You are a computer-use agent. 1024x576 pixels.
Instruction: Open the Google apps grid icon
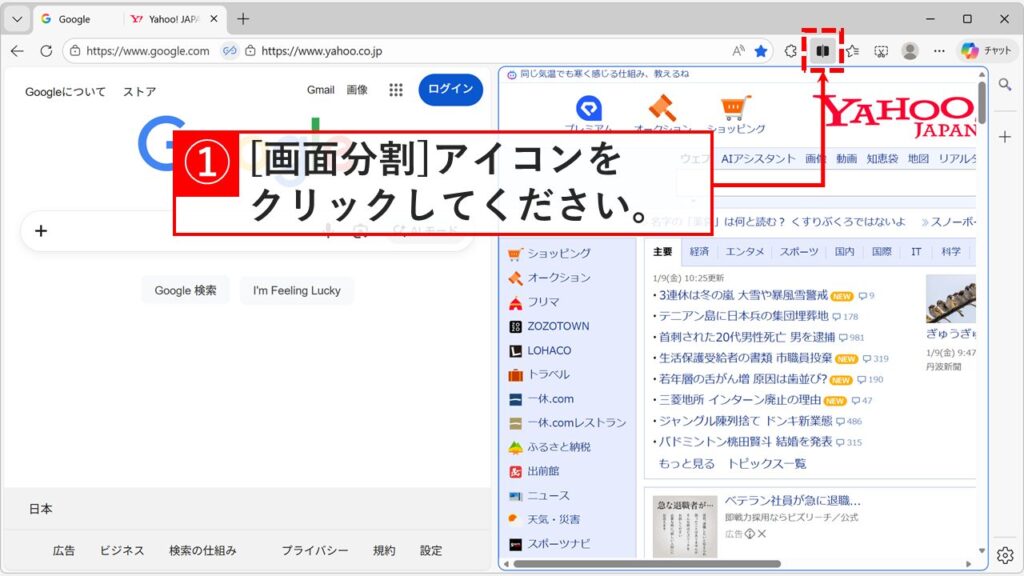coord(396,89)
